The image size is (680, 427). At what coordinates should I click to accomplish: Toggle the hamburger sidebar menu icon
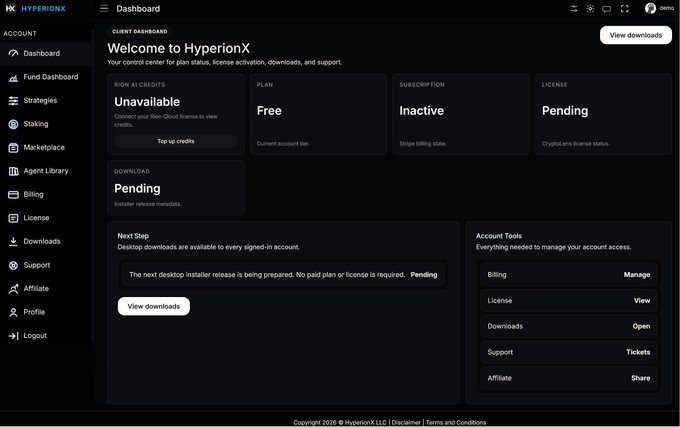click(104, 9)
